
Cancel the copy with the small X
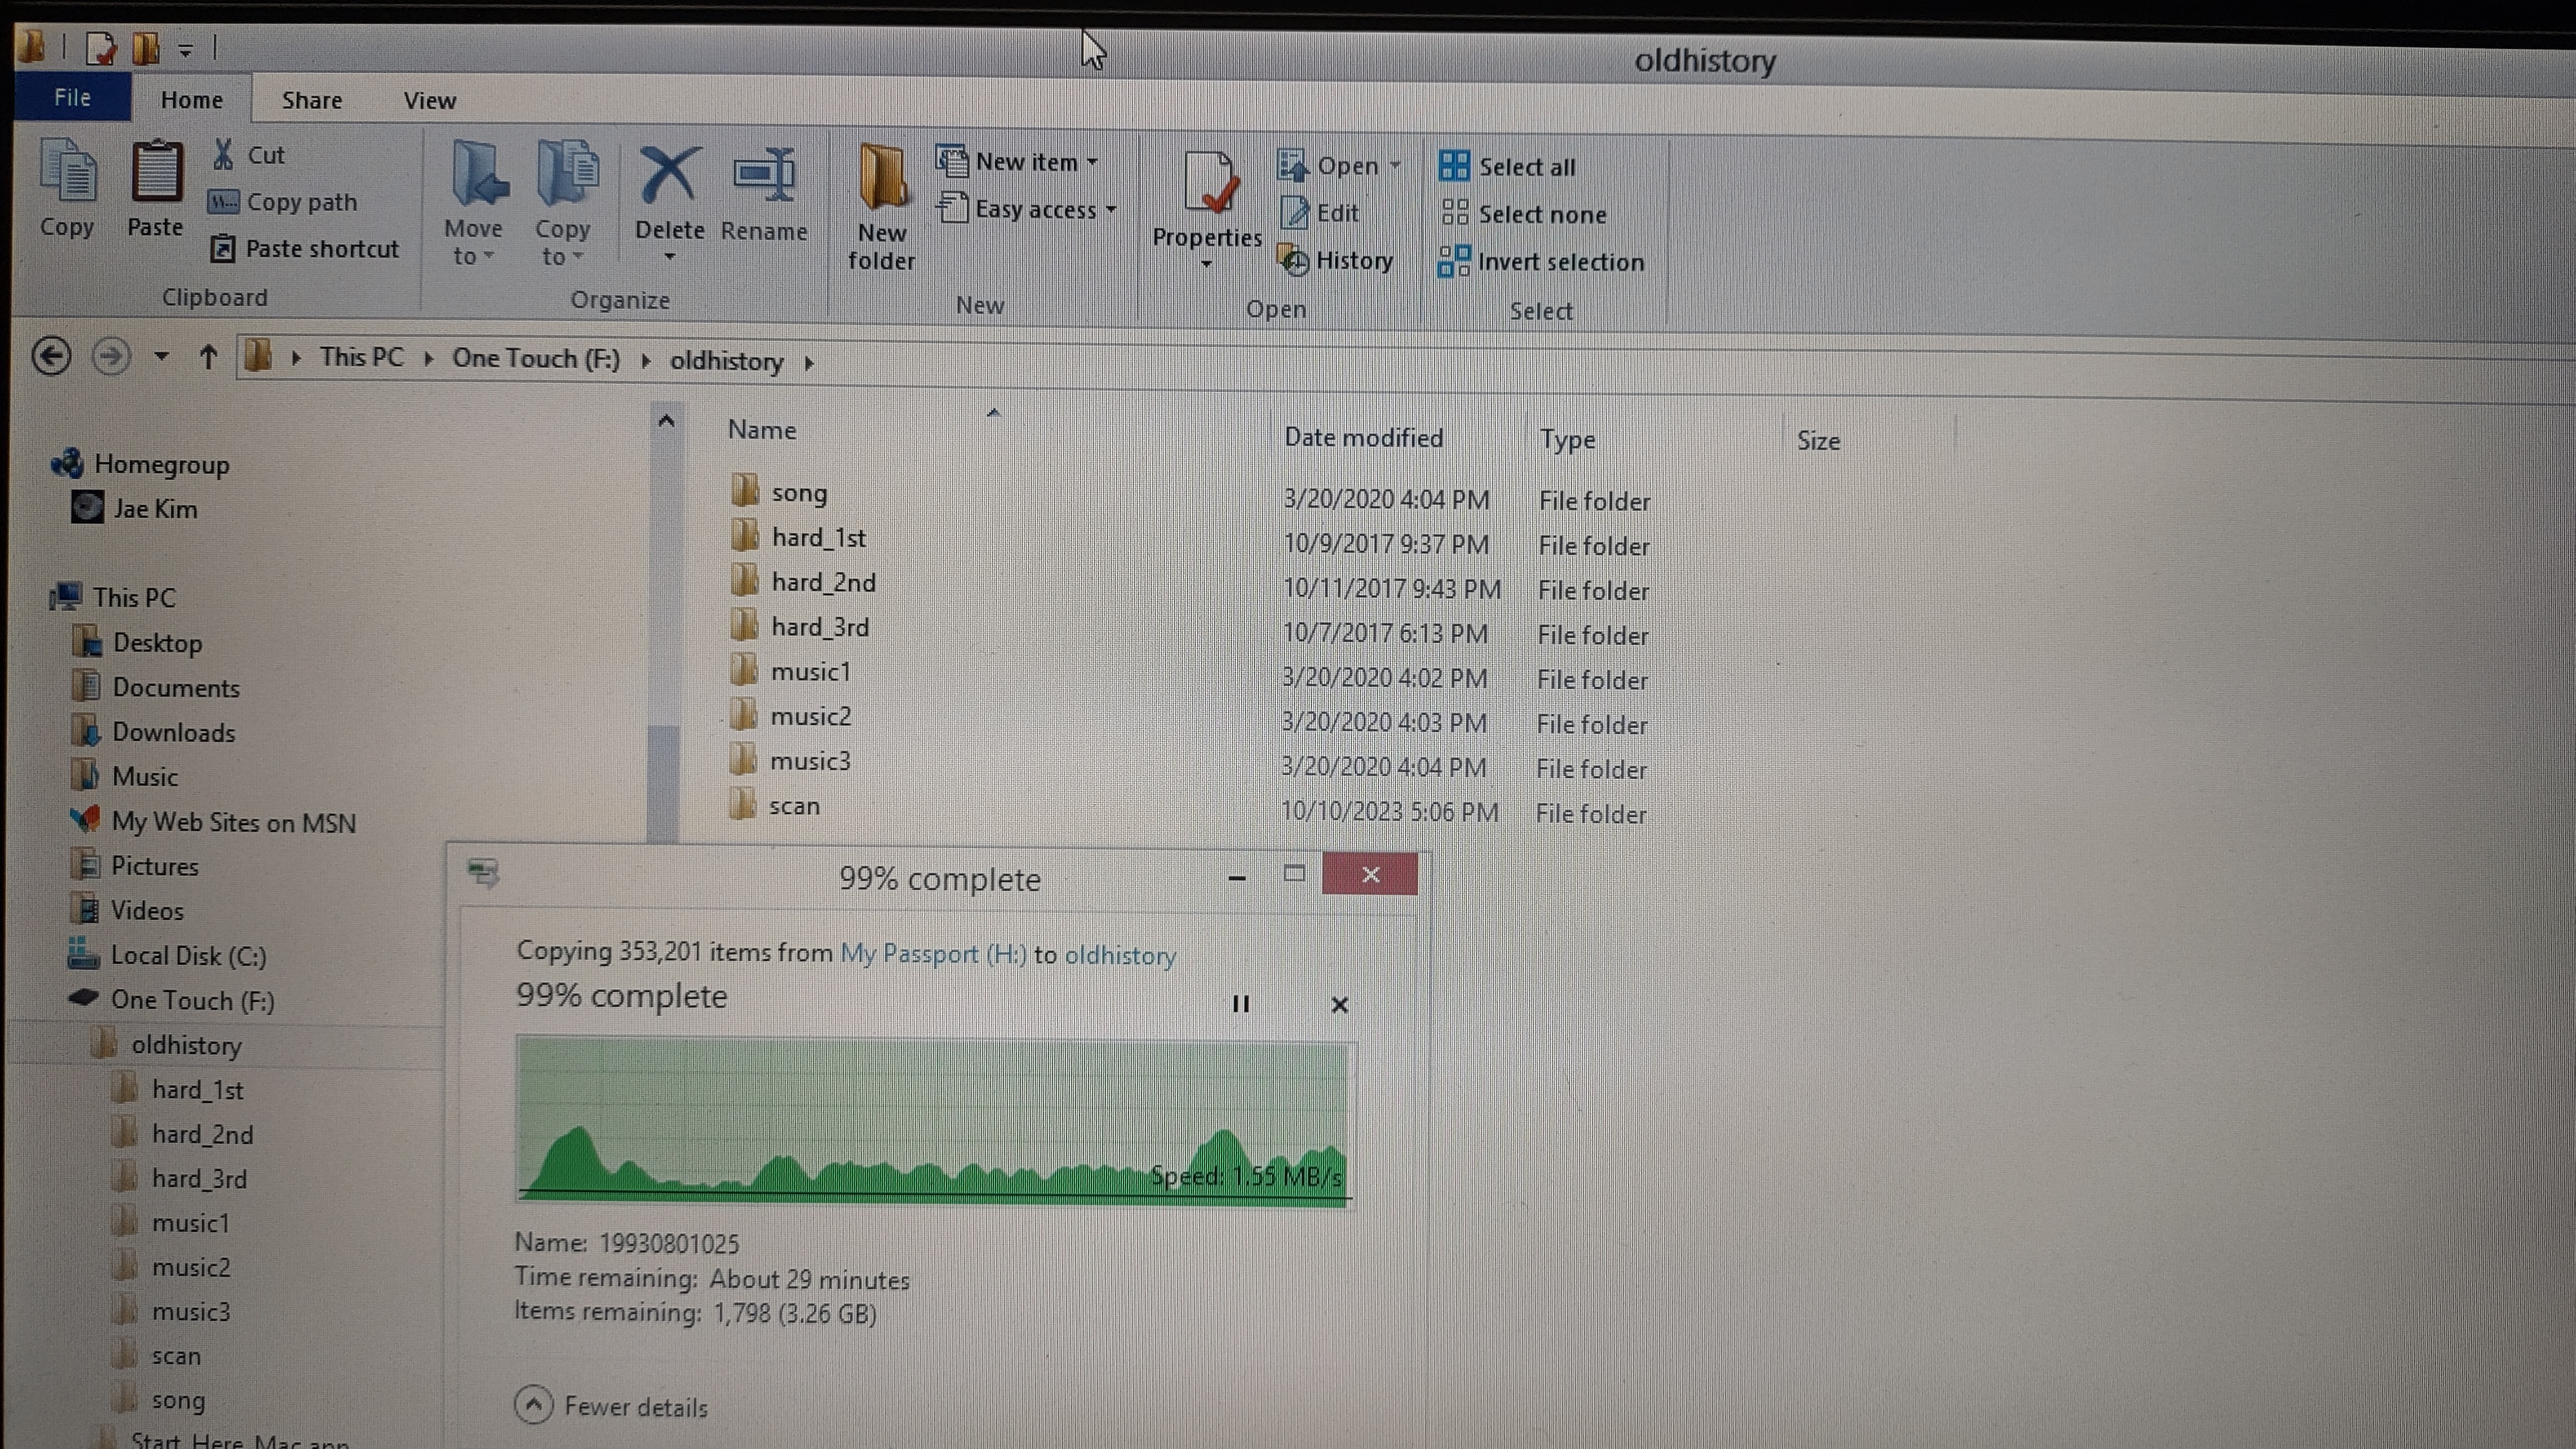pos(1339,1004)
